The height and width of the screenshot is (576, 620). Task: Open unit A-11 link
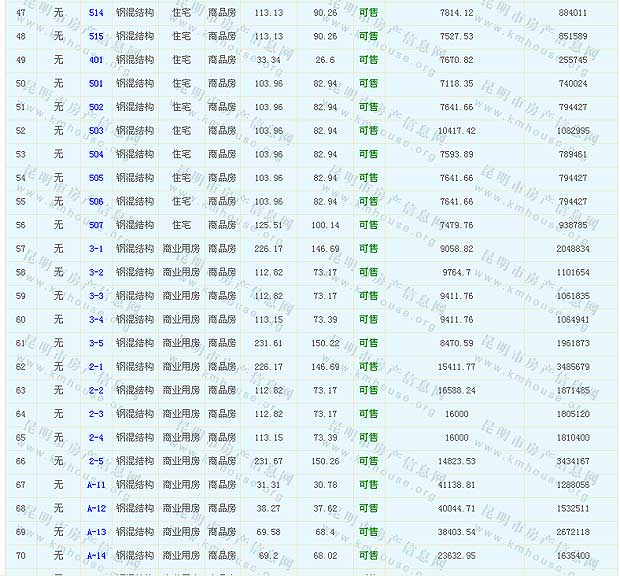click(x=96, y=485)
